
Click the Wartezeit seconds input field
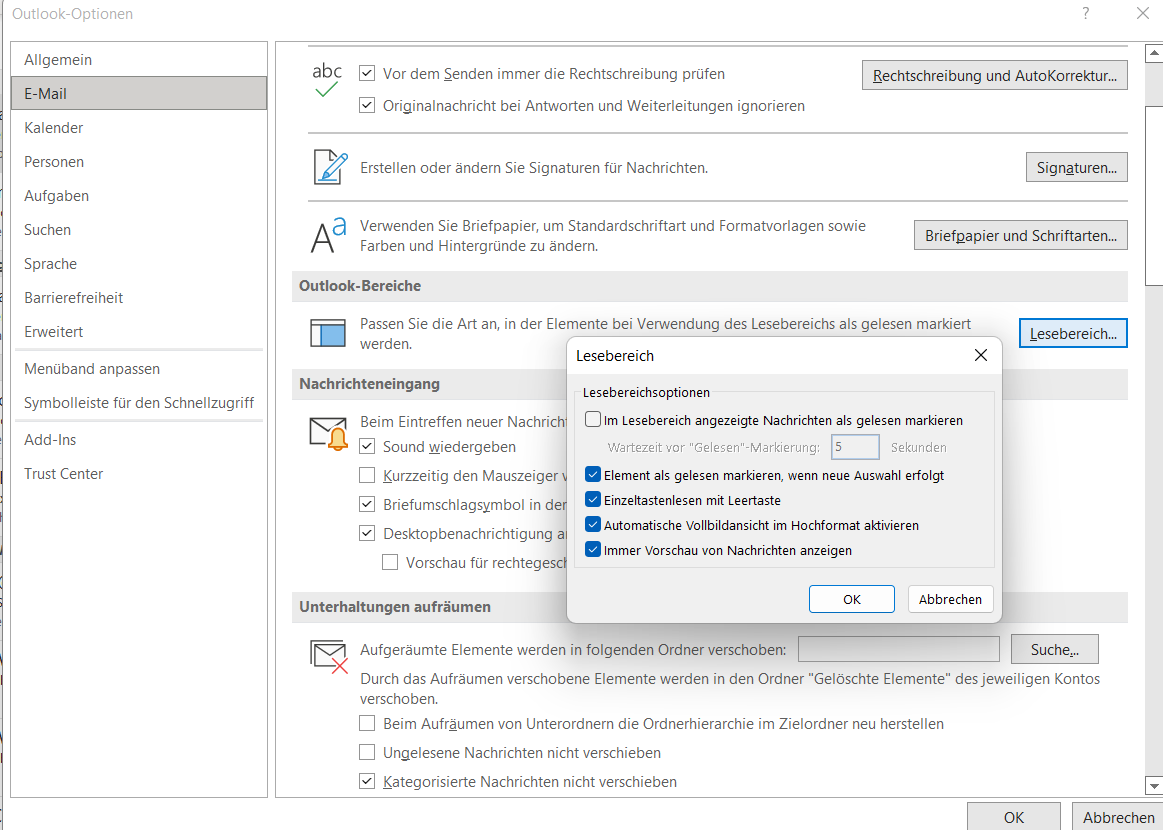[855, 447]
